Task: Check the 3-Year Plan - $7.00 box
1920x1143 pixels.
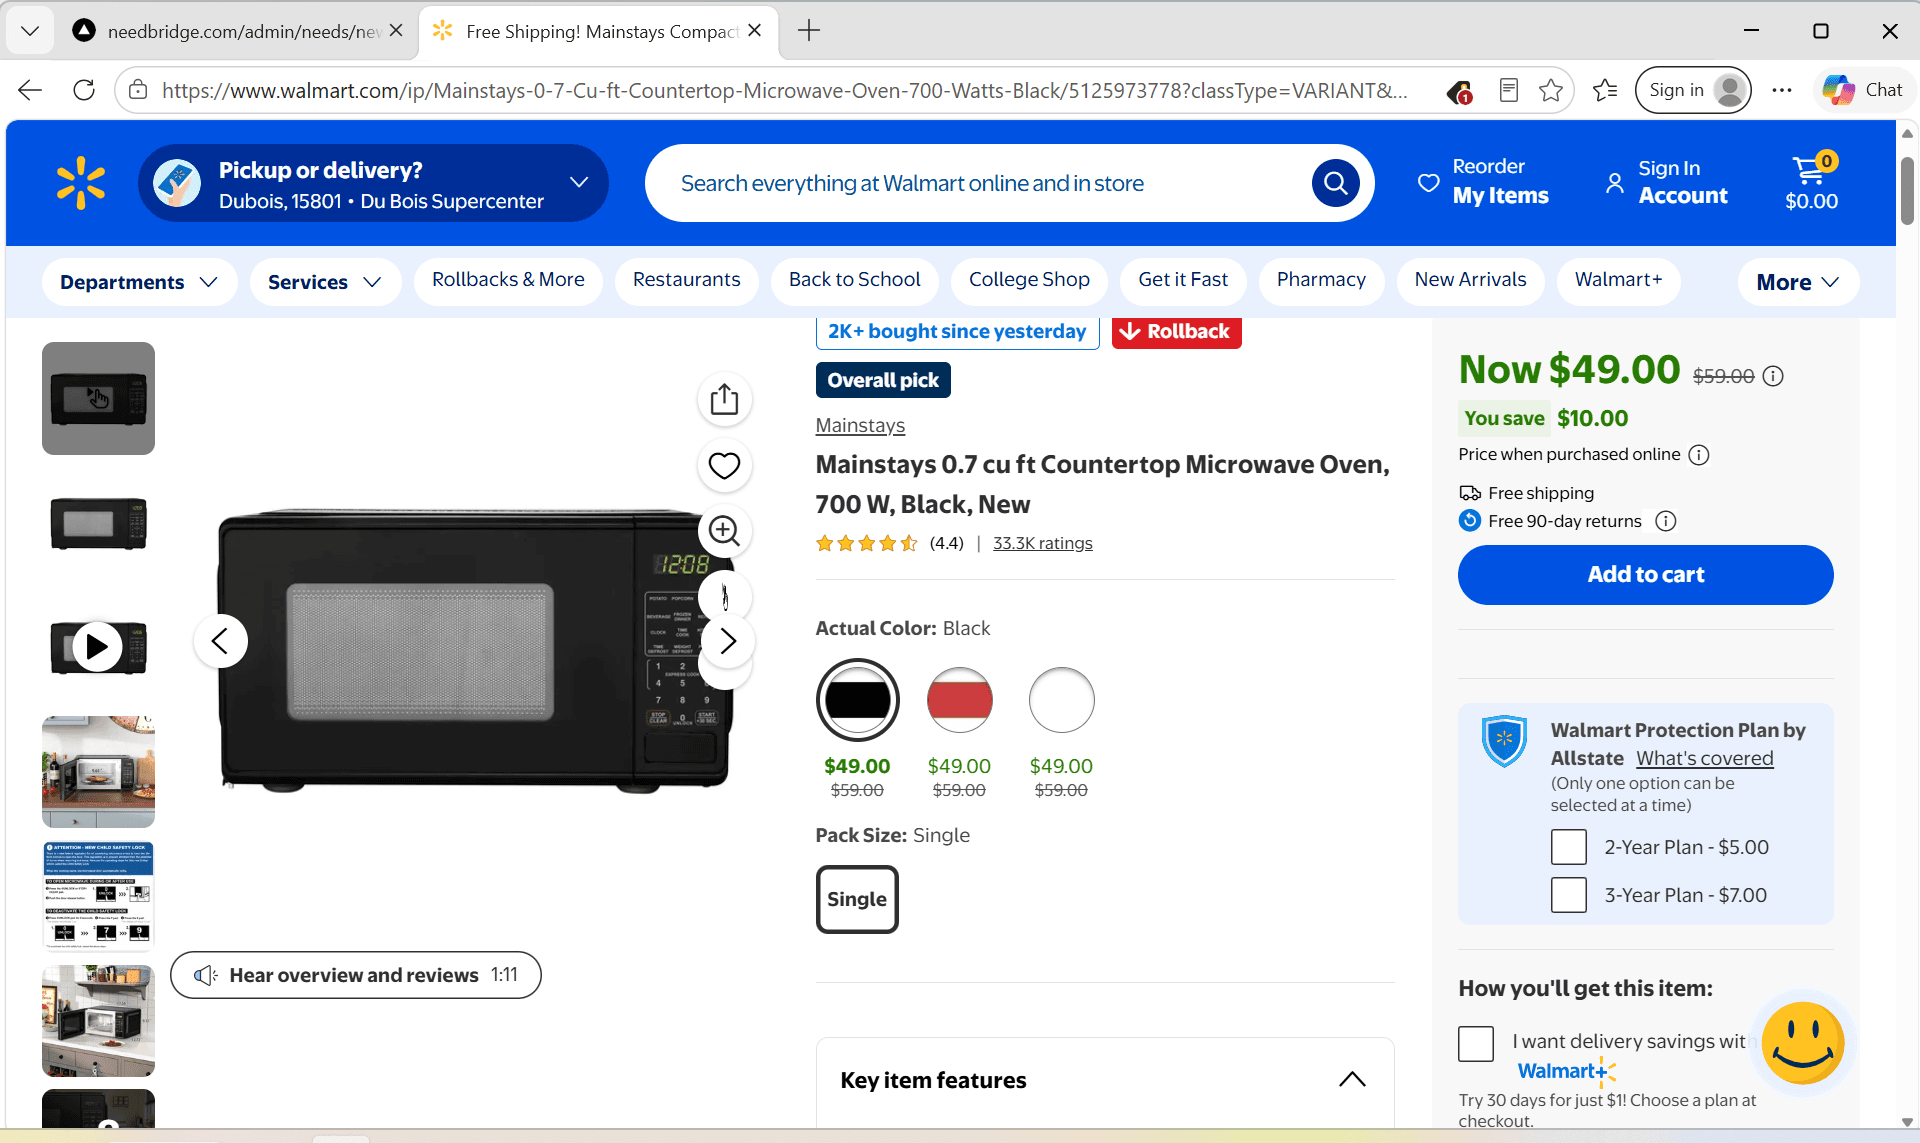Action: 1568,895
